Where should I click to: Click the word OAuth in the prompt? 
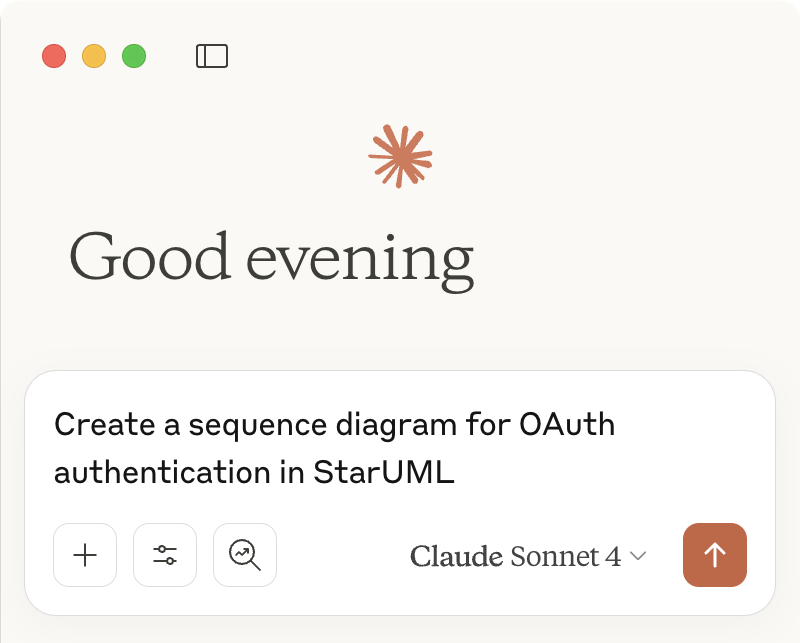[567, 425]
